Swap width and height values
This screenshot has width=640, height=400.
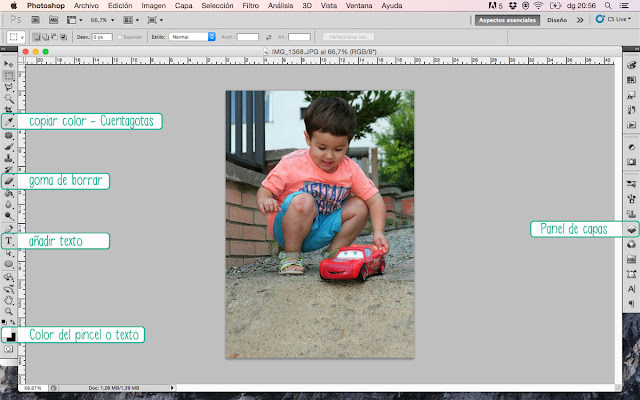pos(269,37)
